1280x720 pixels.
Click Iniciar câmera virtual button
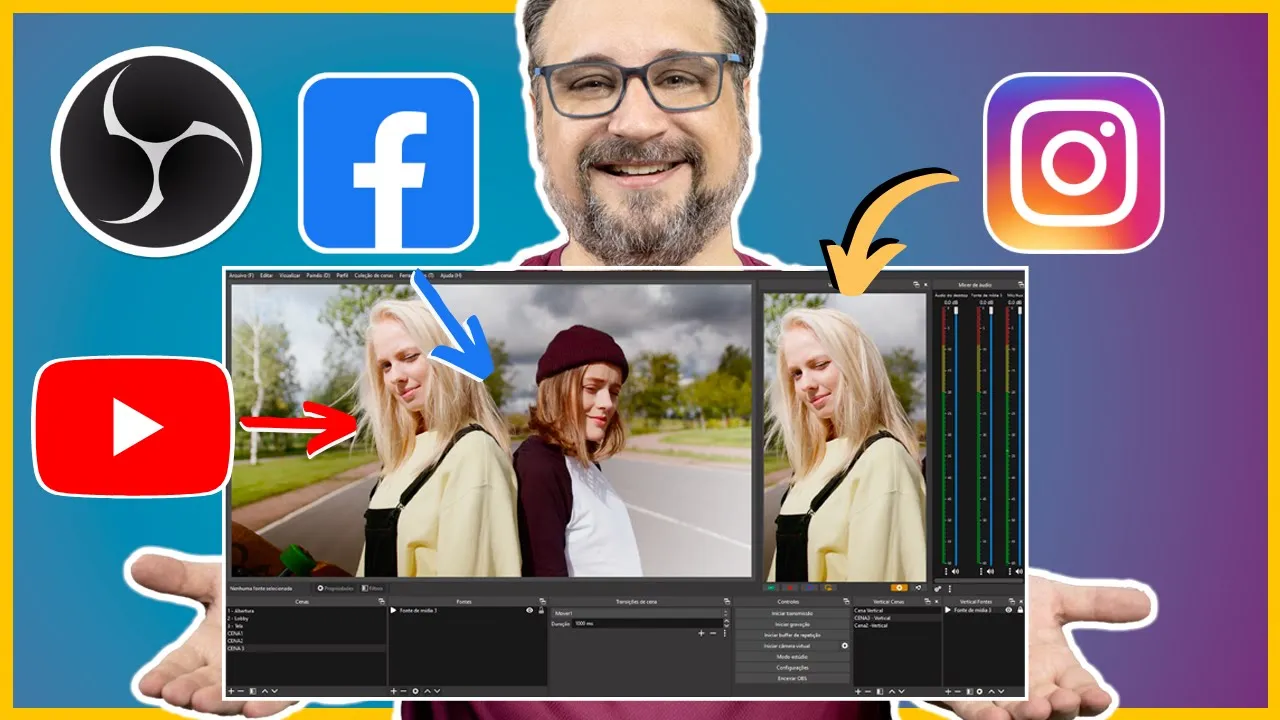786,646
